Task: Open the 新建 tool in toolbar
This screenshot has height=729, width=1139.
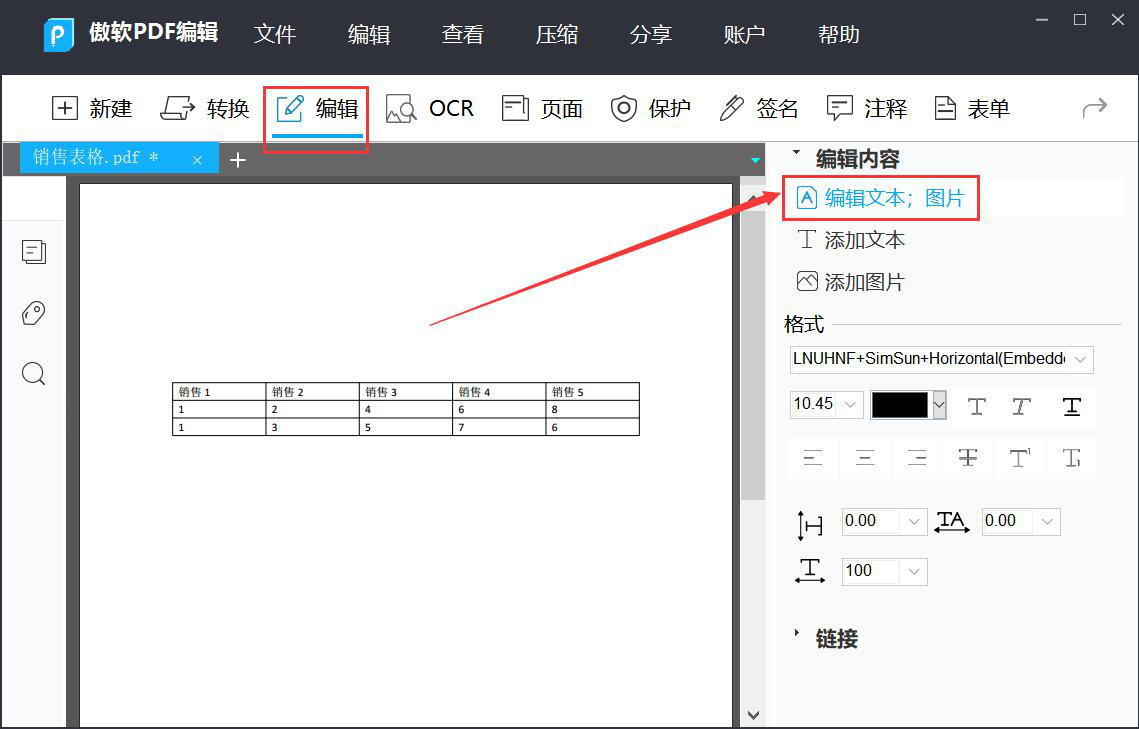Action: coord(92,109)
